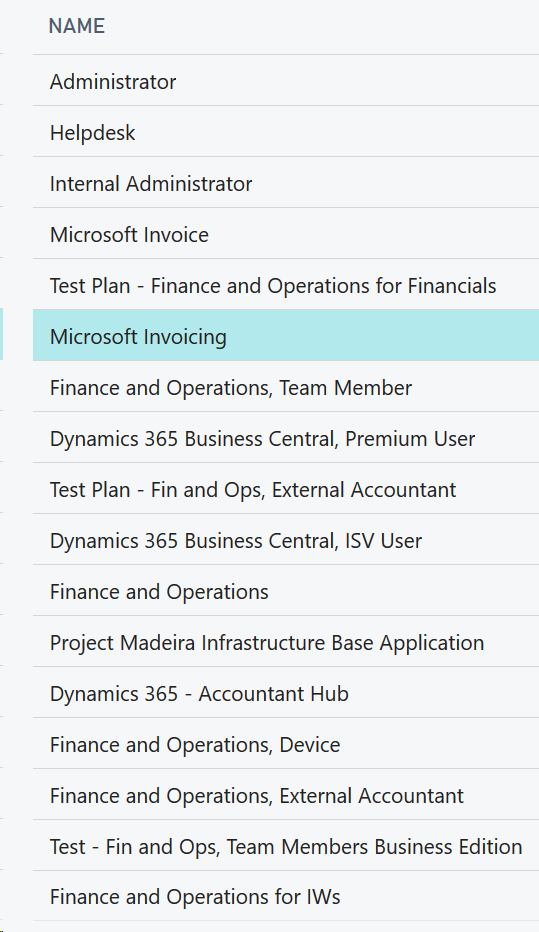Select the Administrator row

pos(286,81)
